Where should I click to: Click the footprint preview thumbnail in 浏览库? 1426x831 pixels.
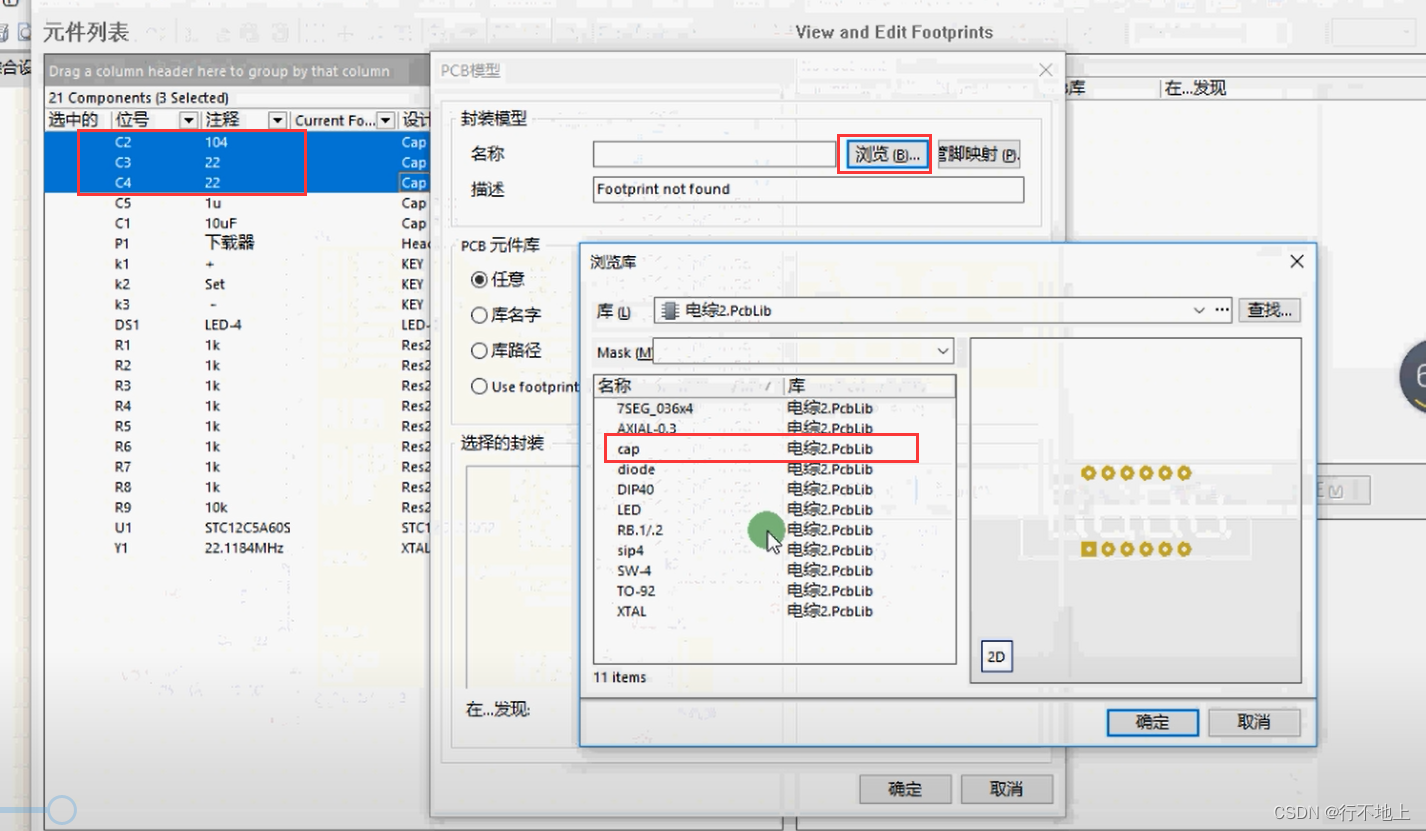coord(1136,511)
